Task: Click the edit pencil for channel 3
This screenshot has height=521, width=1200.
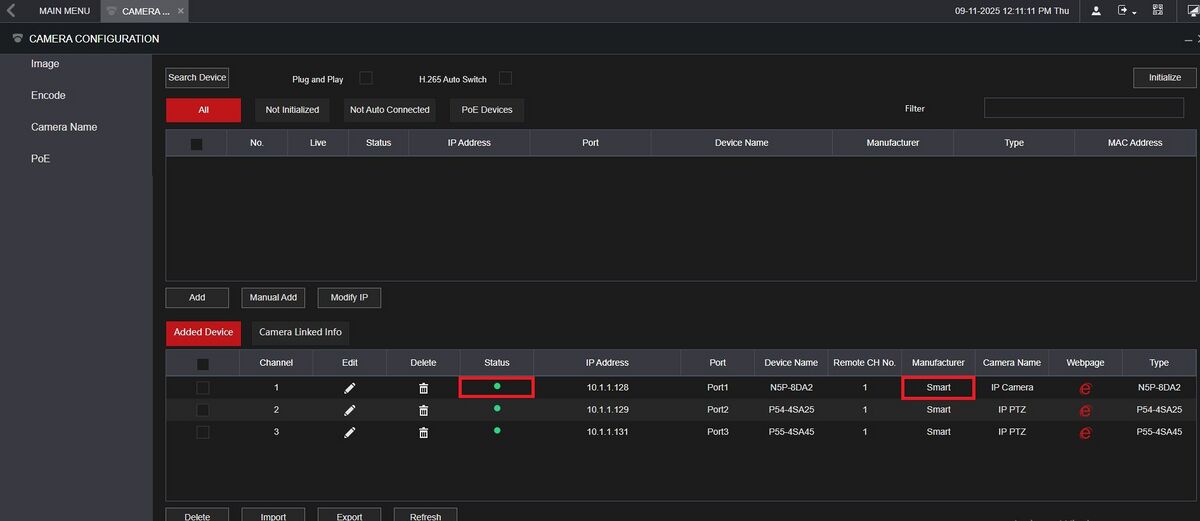Action: pos(349,432)
